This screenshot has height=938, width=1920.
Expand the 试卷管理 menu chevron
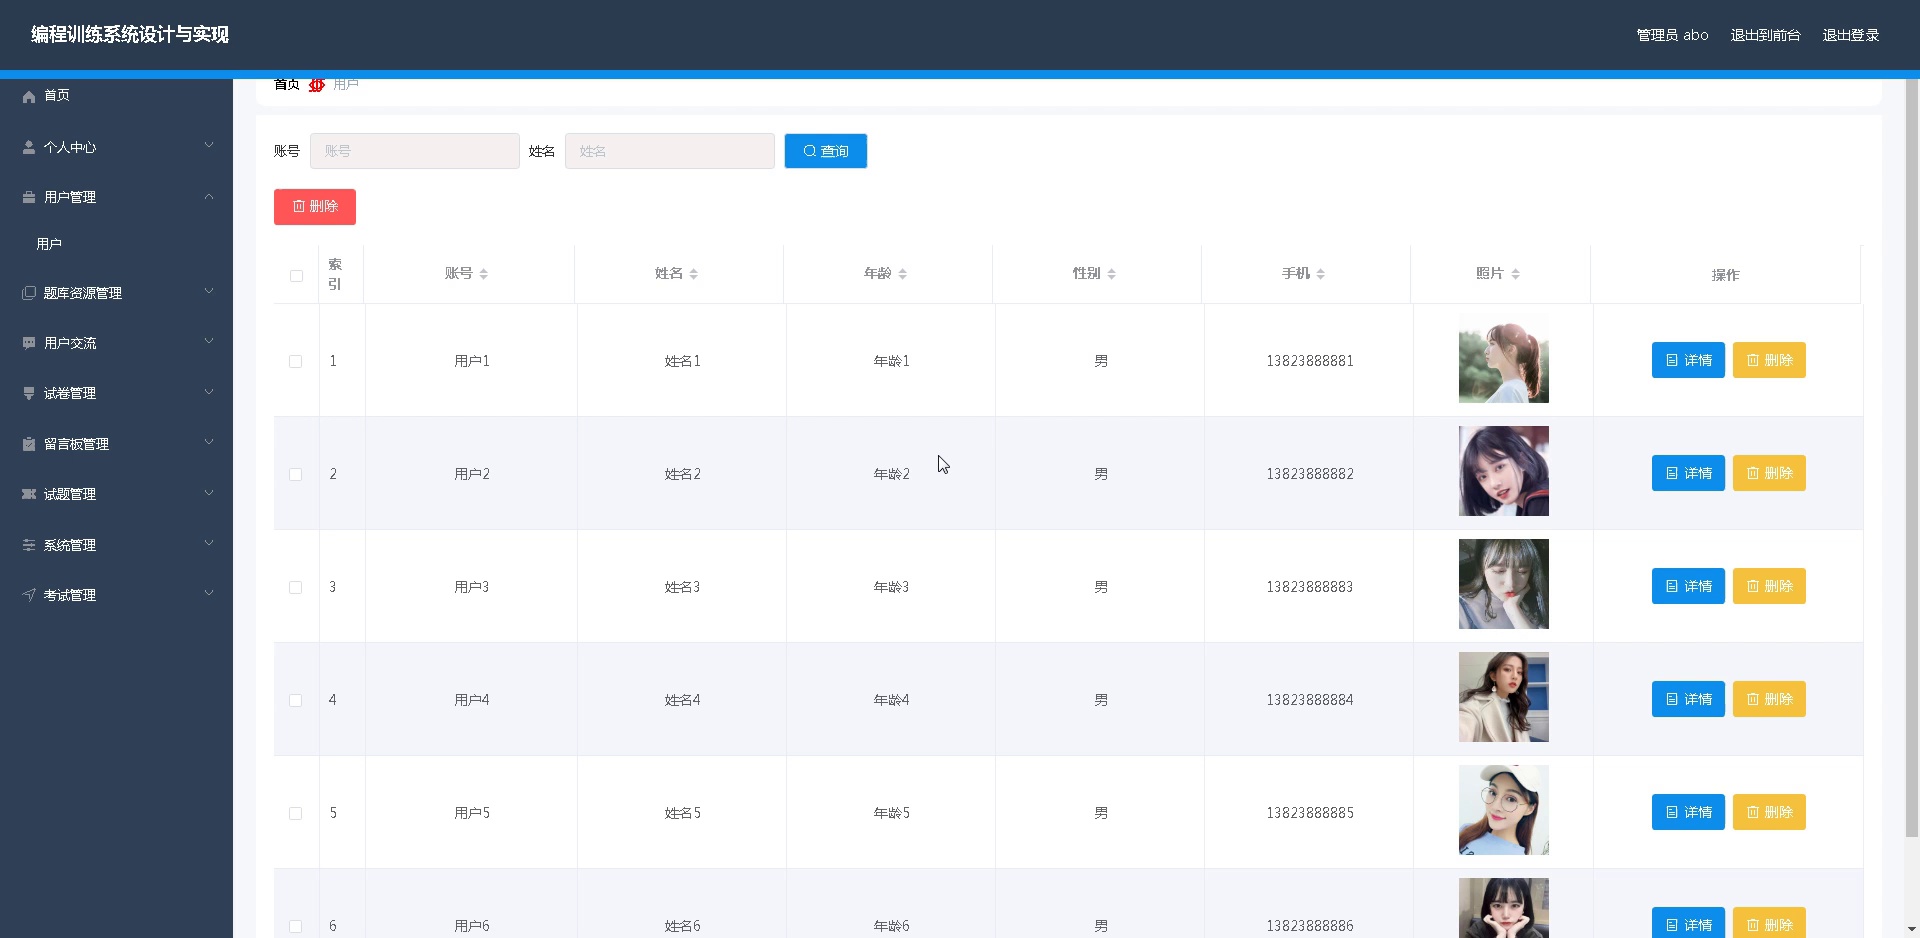209,393
